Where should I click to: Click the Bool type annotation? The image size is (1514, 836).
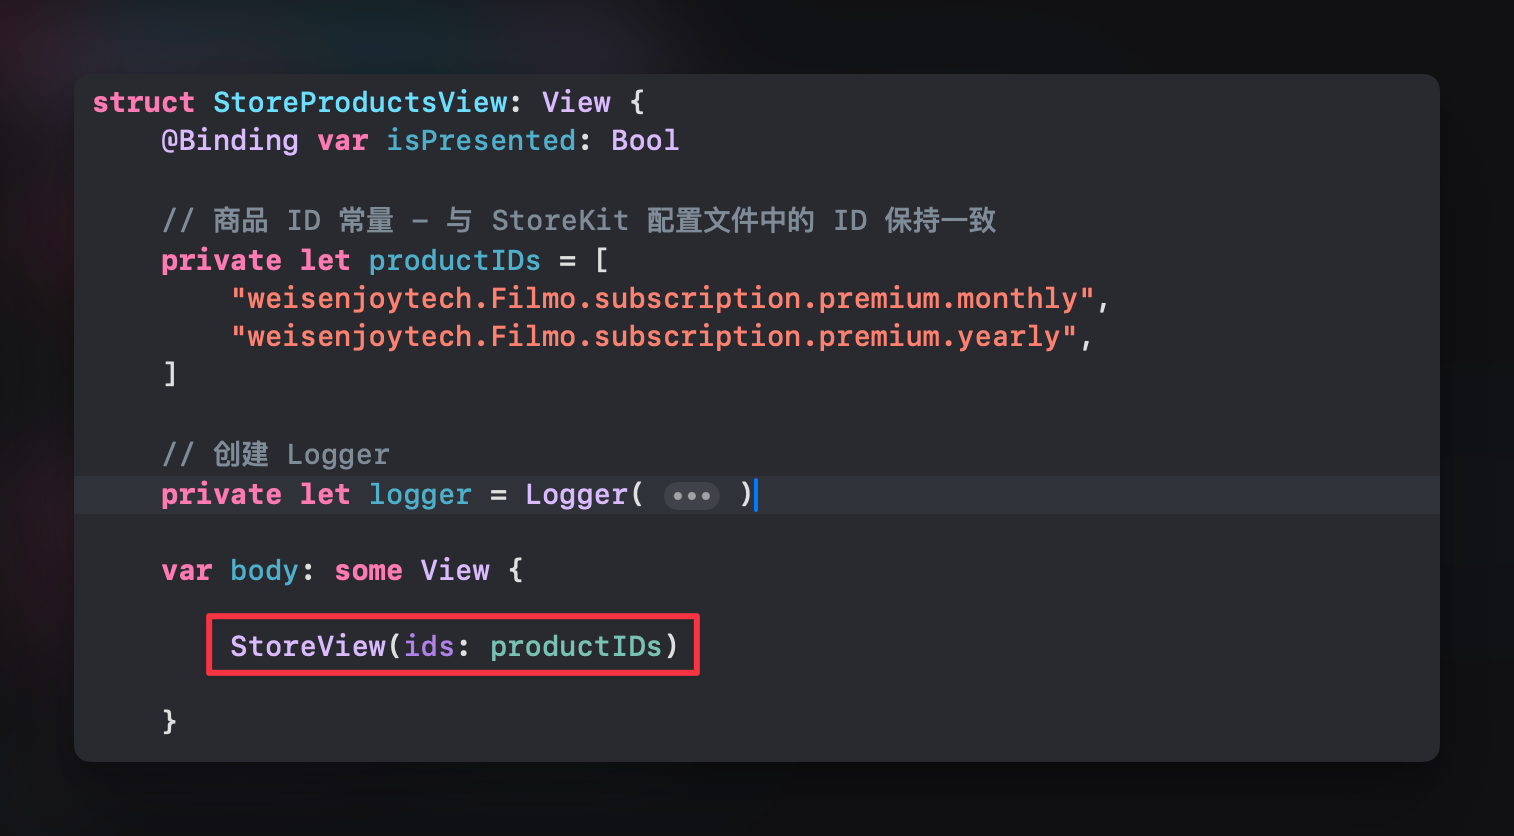[x=645, y=141]
